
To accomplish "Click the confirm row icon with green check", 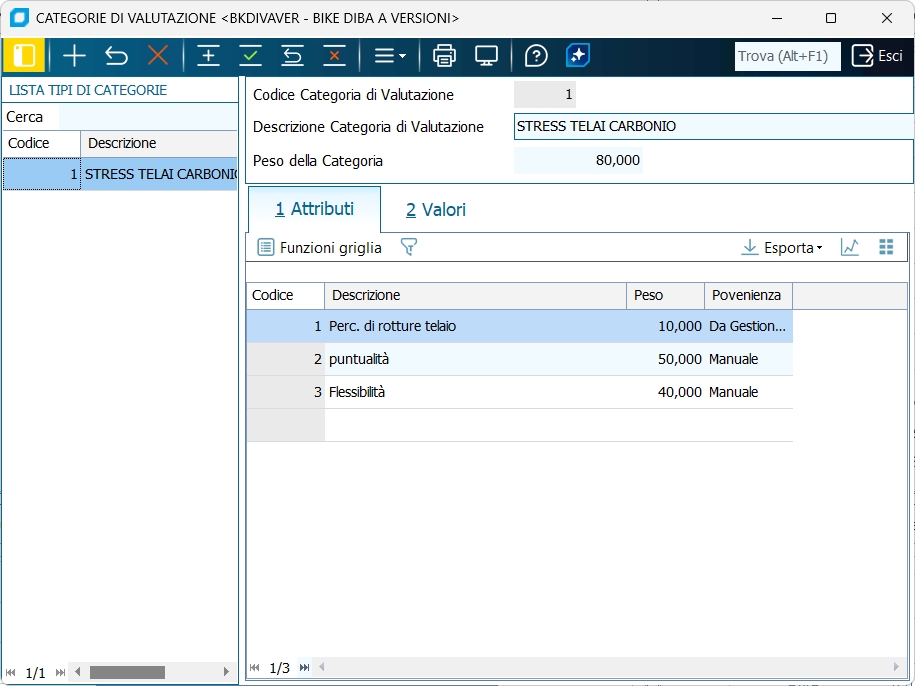I will tap(250, 56).
